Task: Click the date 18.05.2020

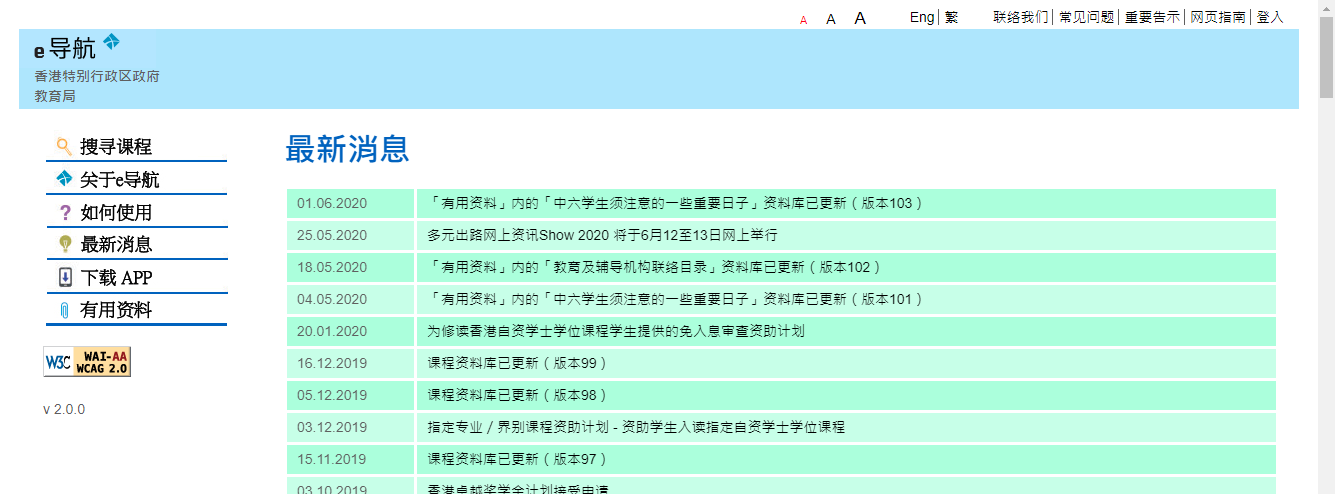Action: pyautogui.click(x=332, y=267)
